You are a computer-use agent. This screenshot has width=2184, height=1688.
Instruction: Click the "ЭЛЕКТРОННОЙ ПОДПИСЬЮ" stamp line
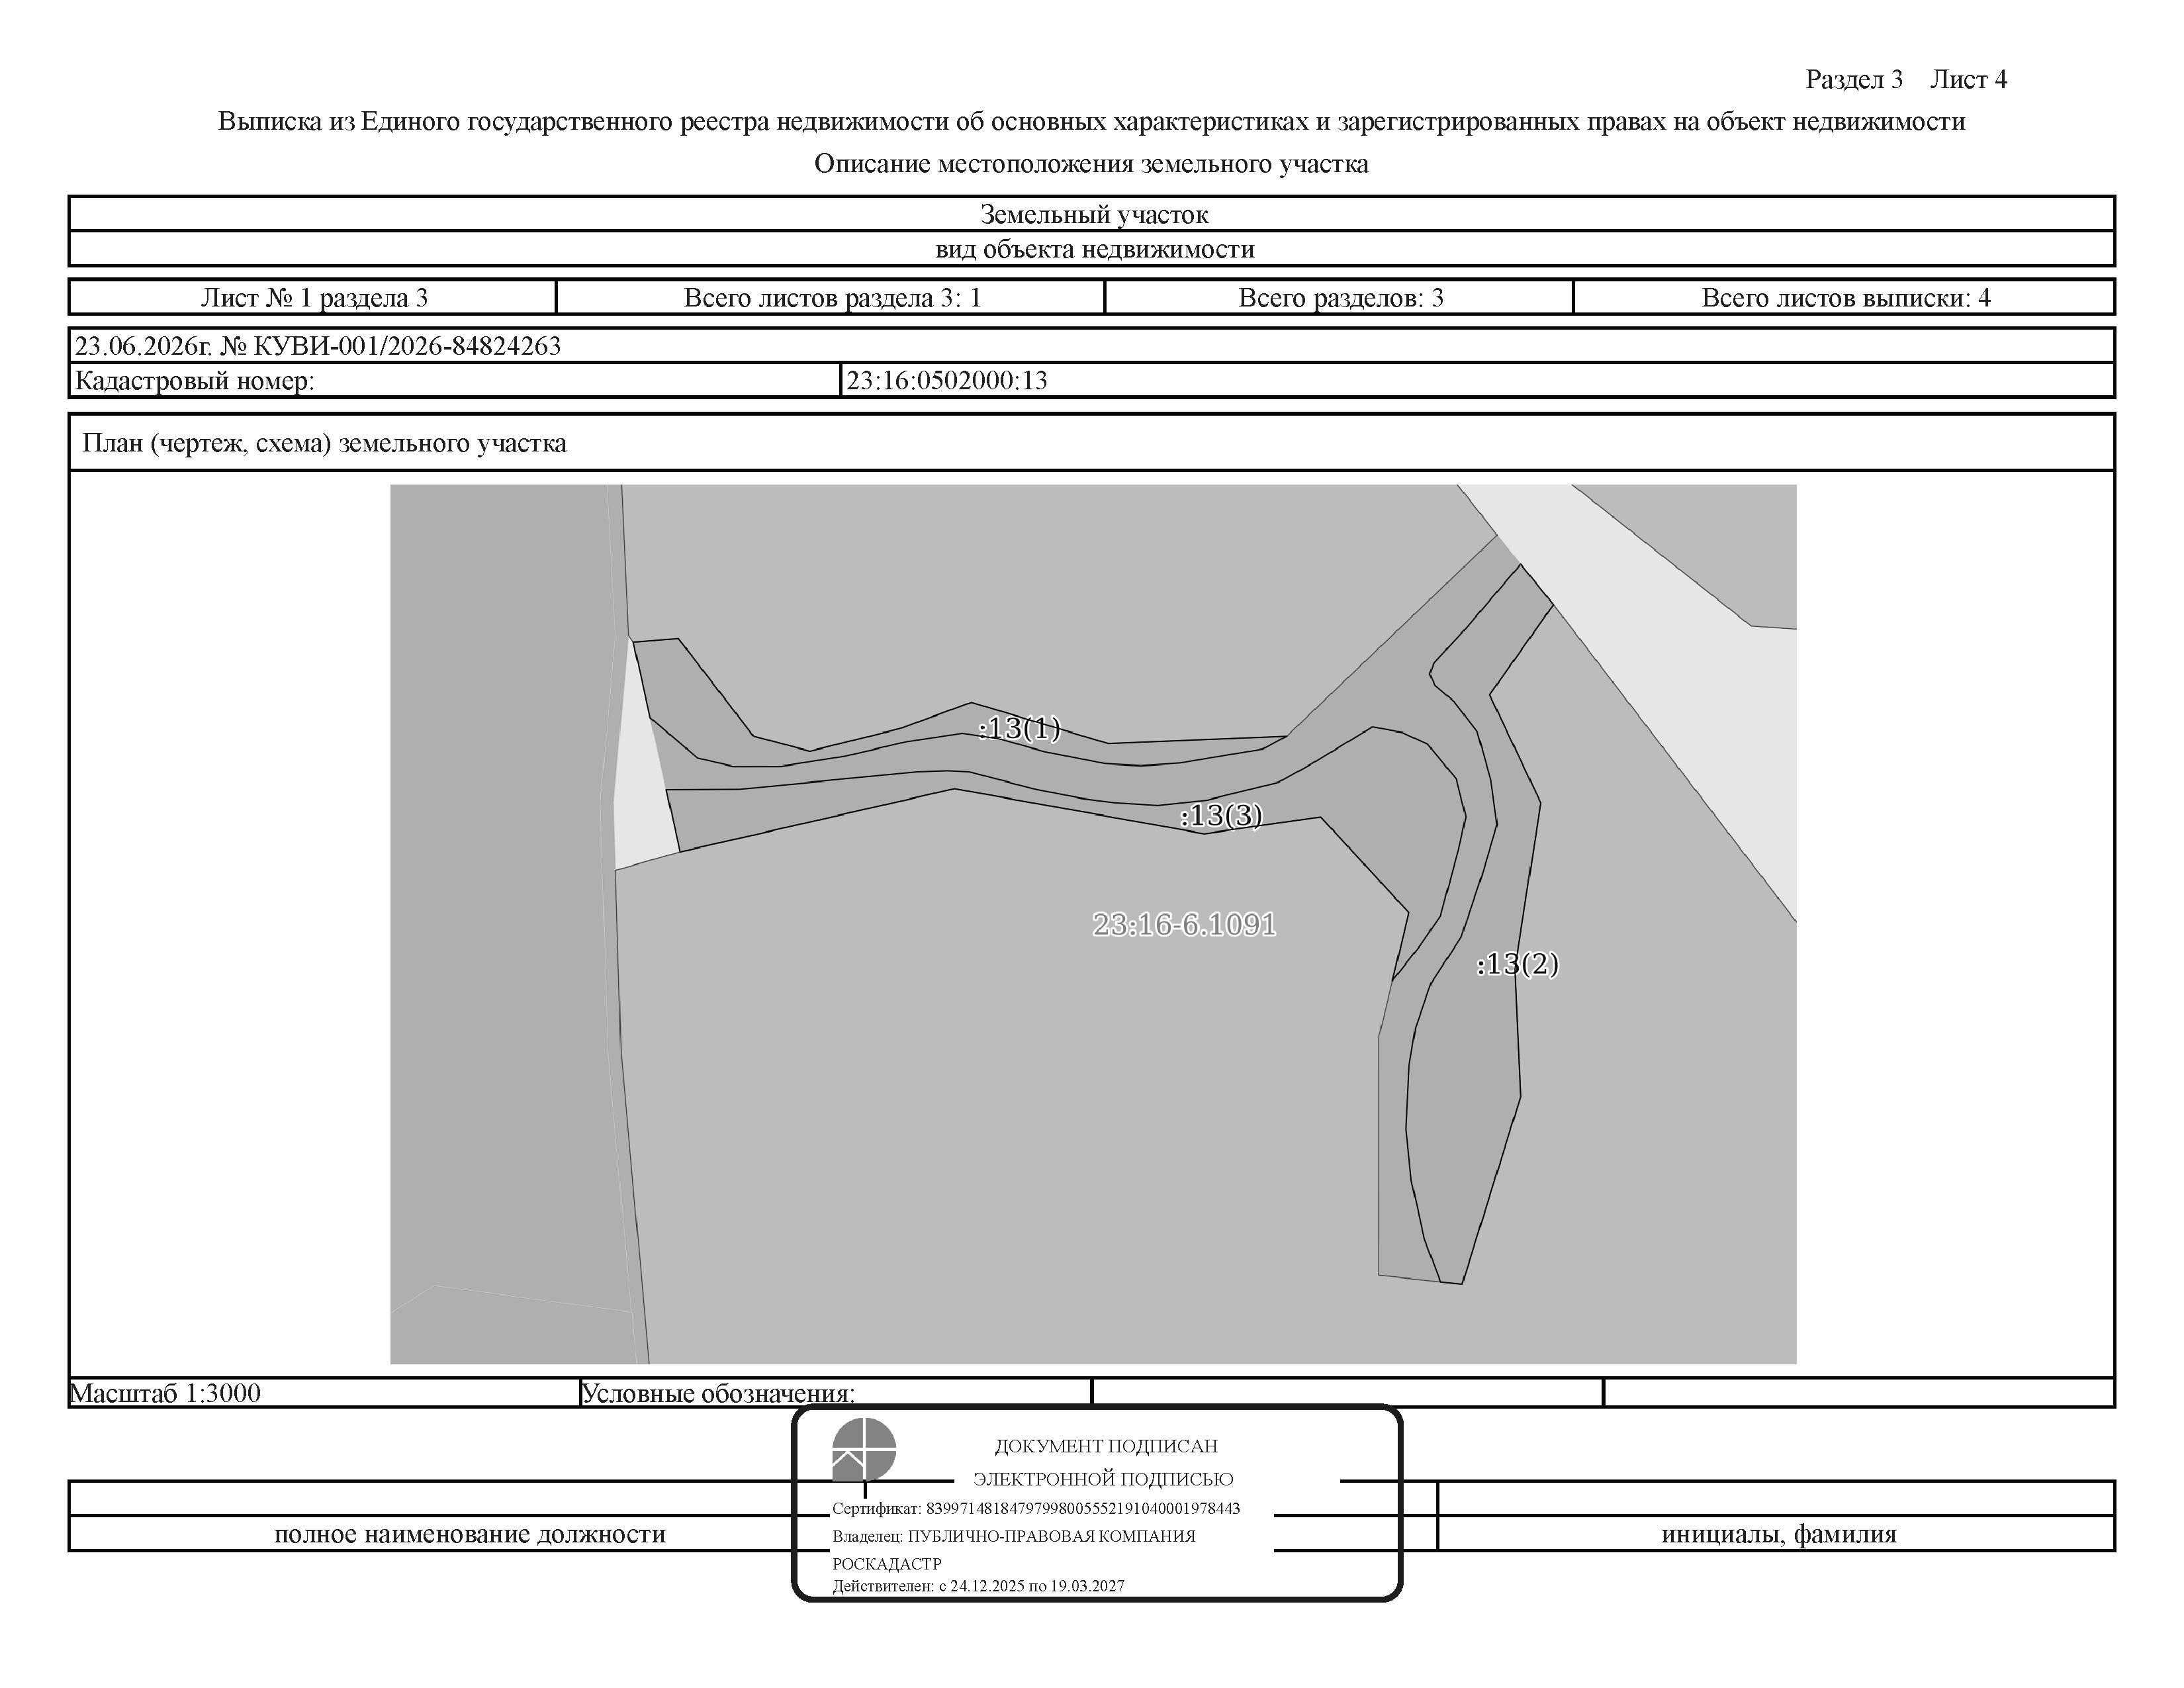click(1103, 1479)
